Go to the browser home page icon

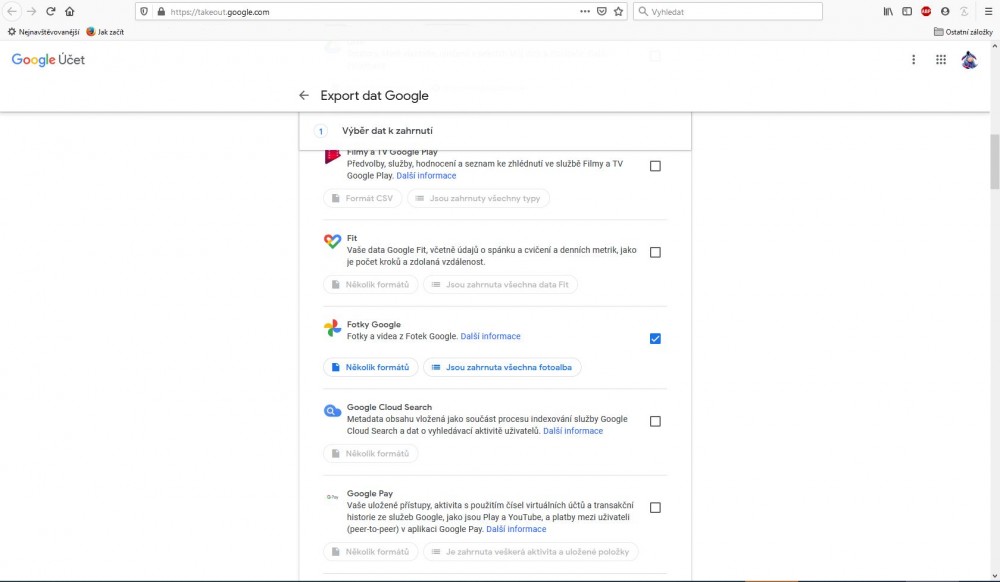pyautogui.click(x=69, y=12)
